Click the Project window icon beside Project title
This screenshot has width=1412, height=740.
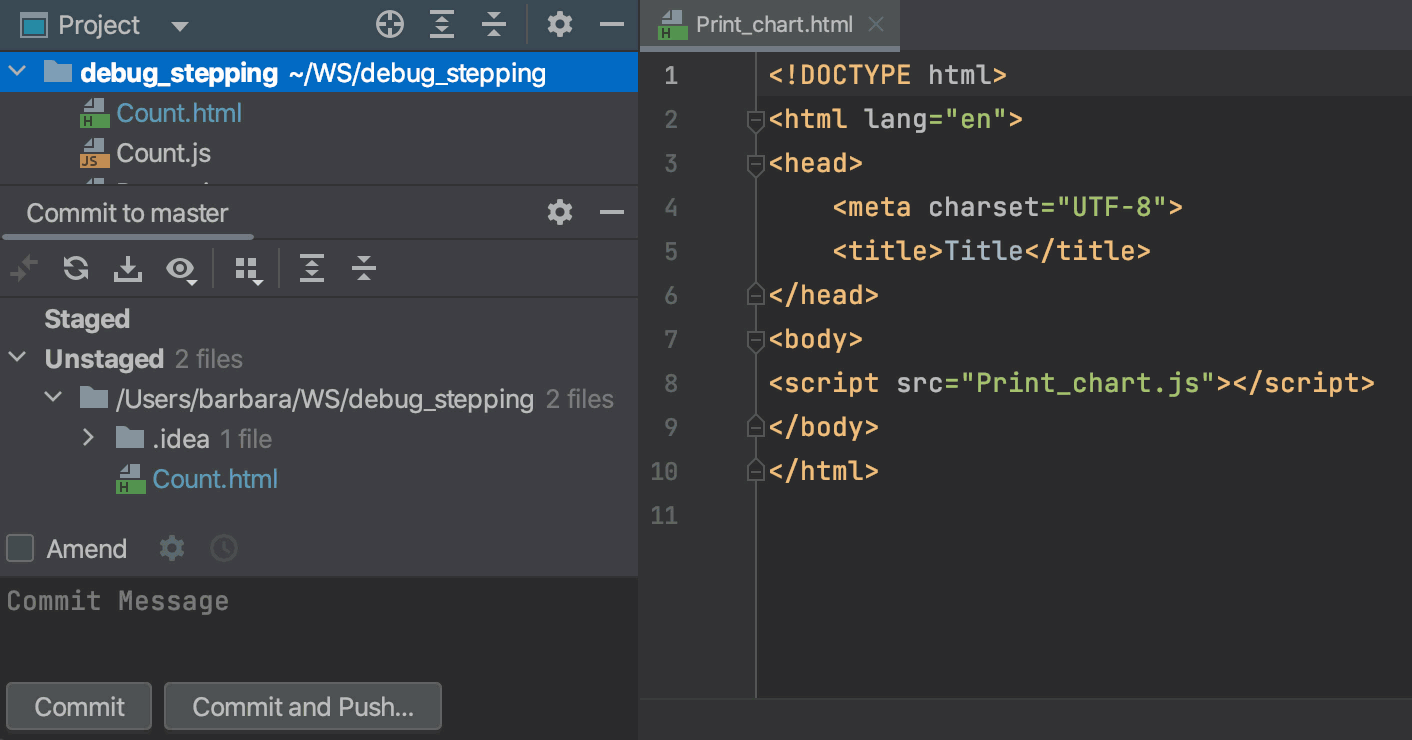click(34, 25)
